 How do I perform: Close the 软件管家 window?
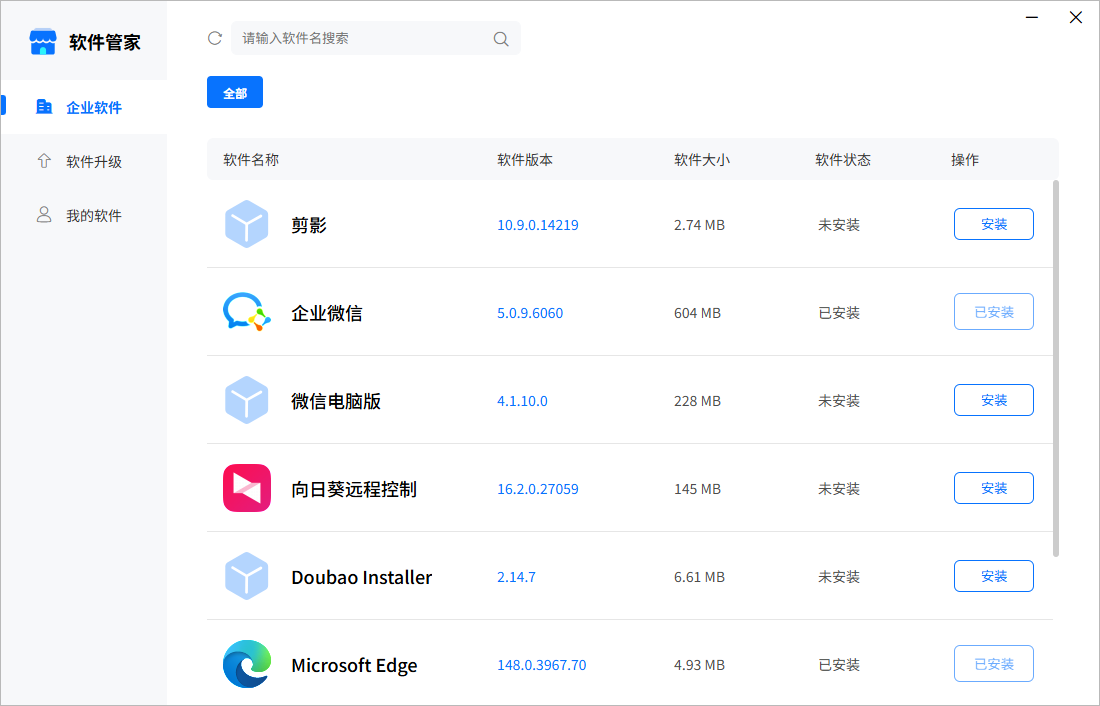click(1075, 17)
